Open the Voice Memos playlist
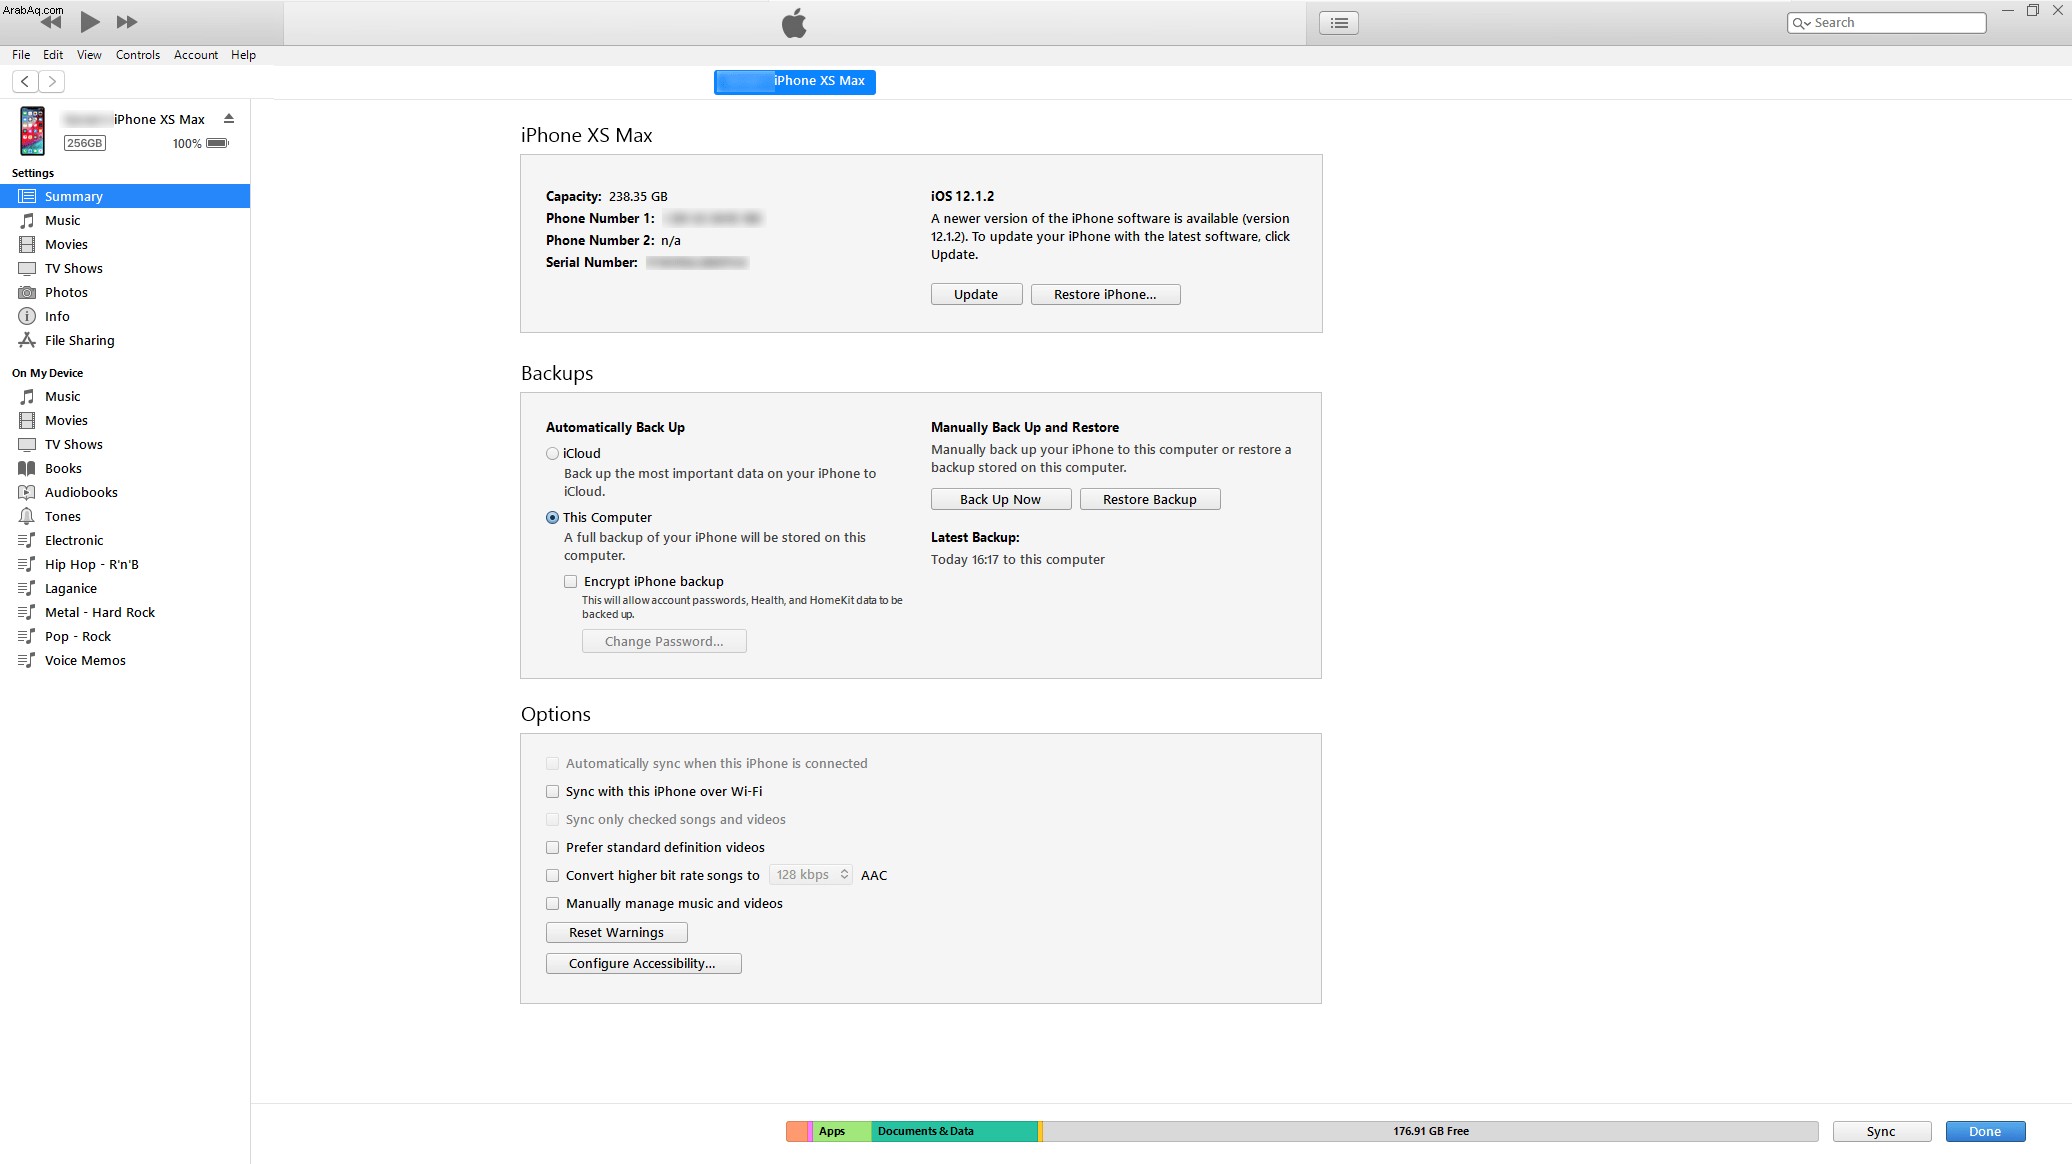2072x1164 pixels. (x=85, y=660)
